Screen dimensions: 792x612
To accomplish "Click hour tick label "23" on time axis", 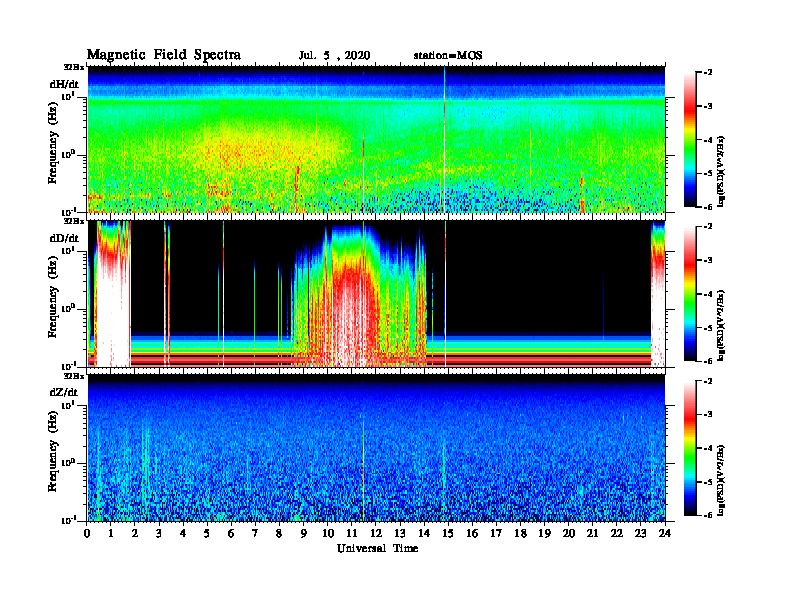I will click(x=640, y=534).
